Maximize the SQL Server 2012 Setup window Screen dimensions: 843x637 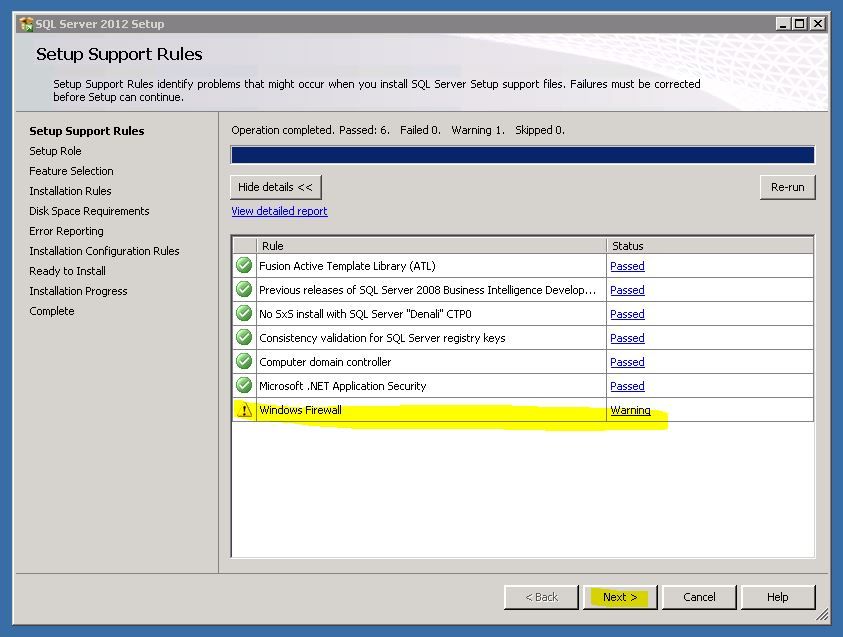pyautogui.click(x=800, y=24)
